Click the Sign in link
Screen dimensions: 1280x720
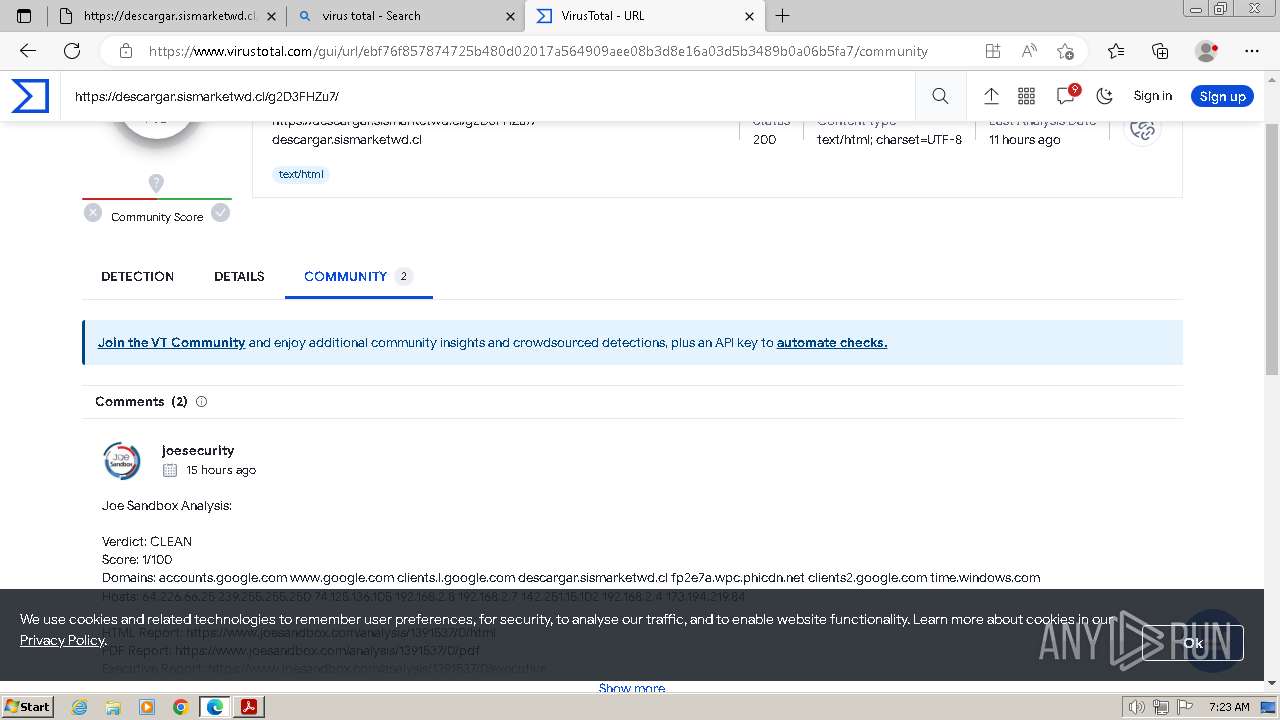[x=1152, y=96]
